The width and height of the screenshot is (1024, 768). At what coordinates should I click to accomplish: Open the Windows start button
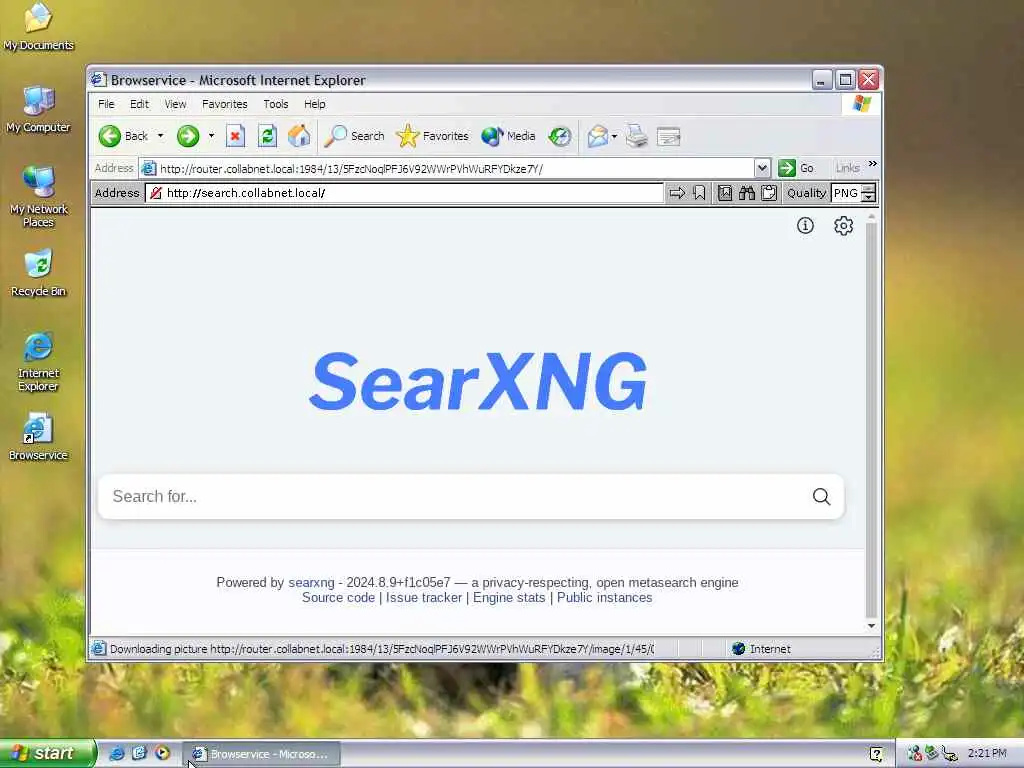coord(48,754)
